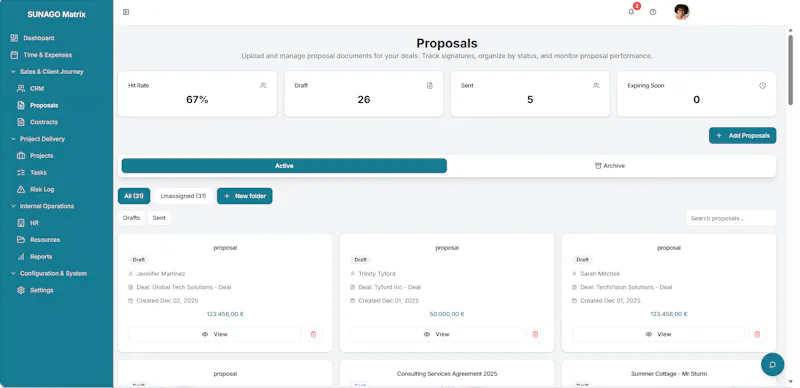Screen dimensions: 800x388
Task: View the Global Tech Solutions proposal
Action: pos(214,334)
